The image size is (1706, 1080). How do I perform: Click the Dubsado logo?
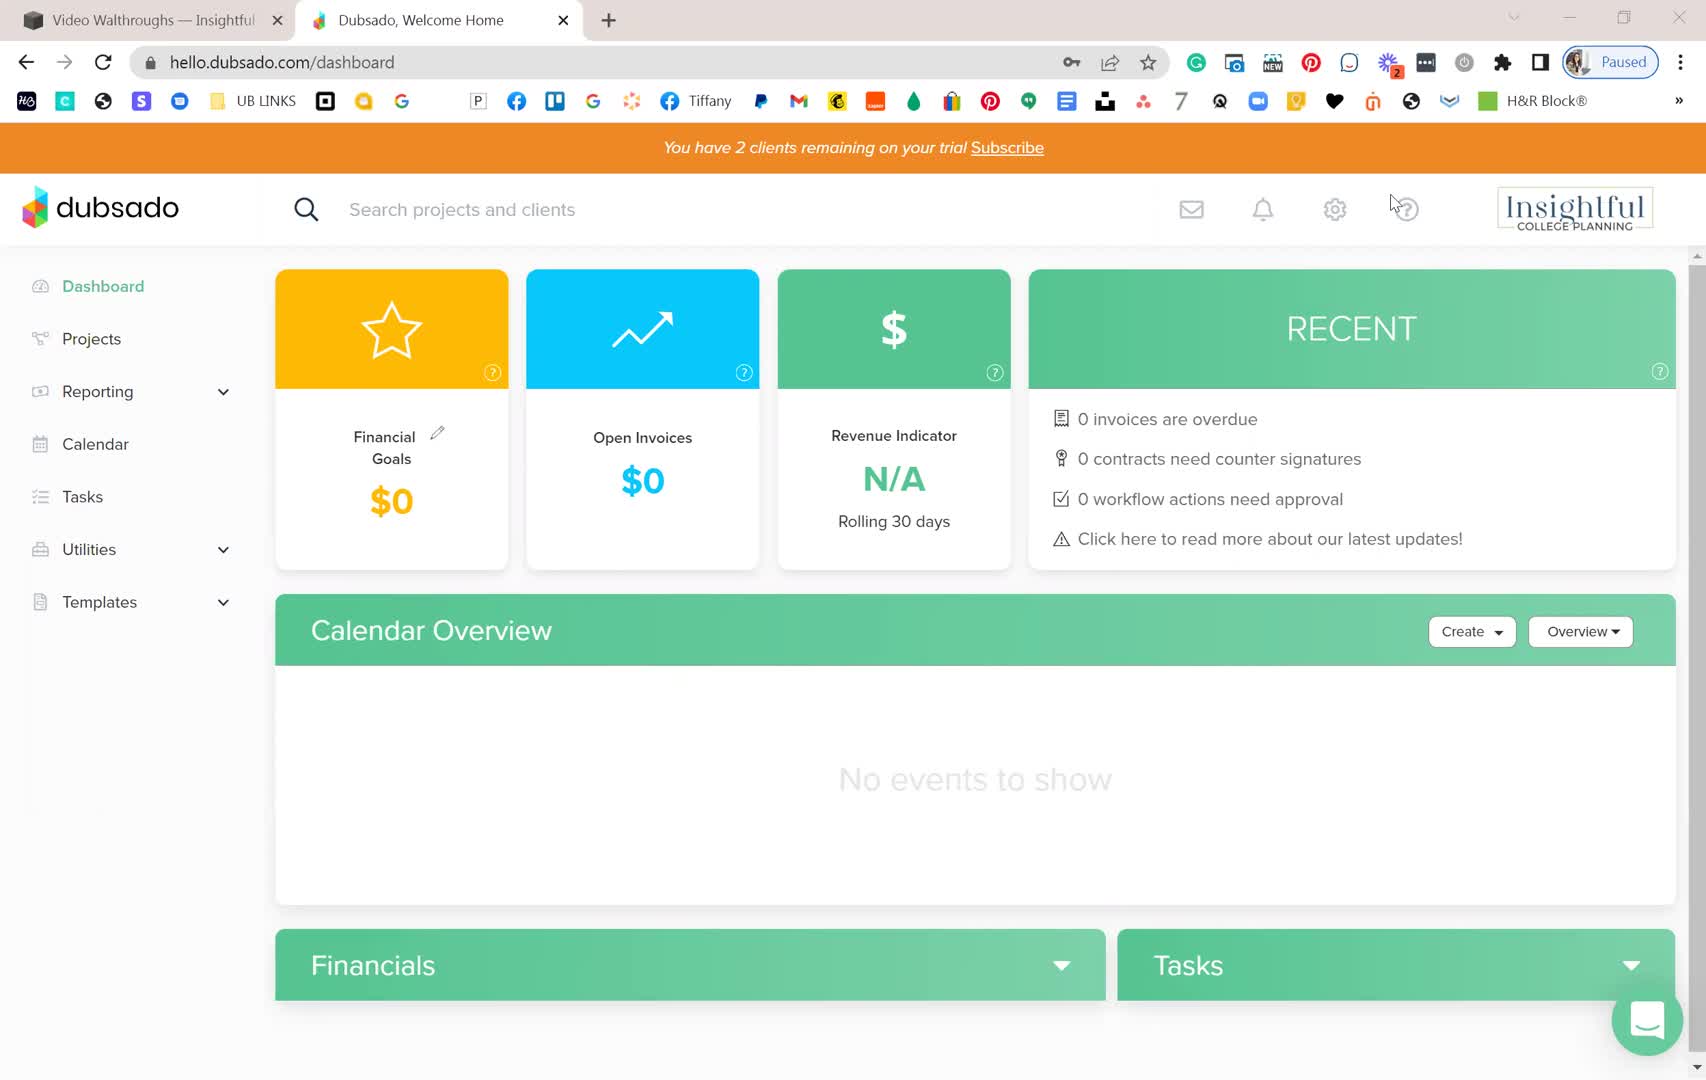click(100, 208)
